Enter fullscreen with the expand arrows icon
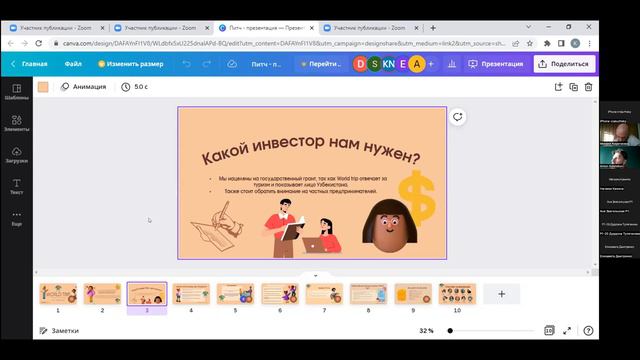Screen dimensions: 640x360 point(567,331)
